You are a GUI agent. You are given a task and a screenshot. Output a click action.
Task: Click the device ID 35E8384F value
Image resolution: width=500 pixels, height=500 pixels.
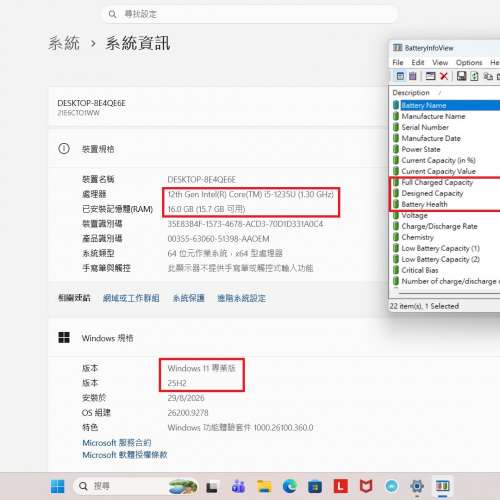pyautogui.click(x=245, y=224)
